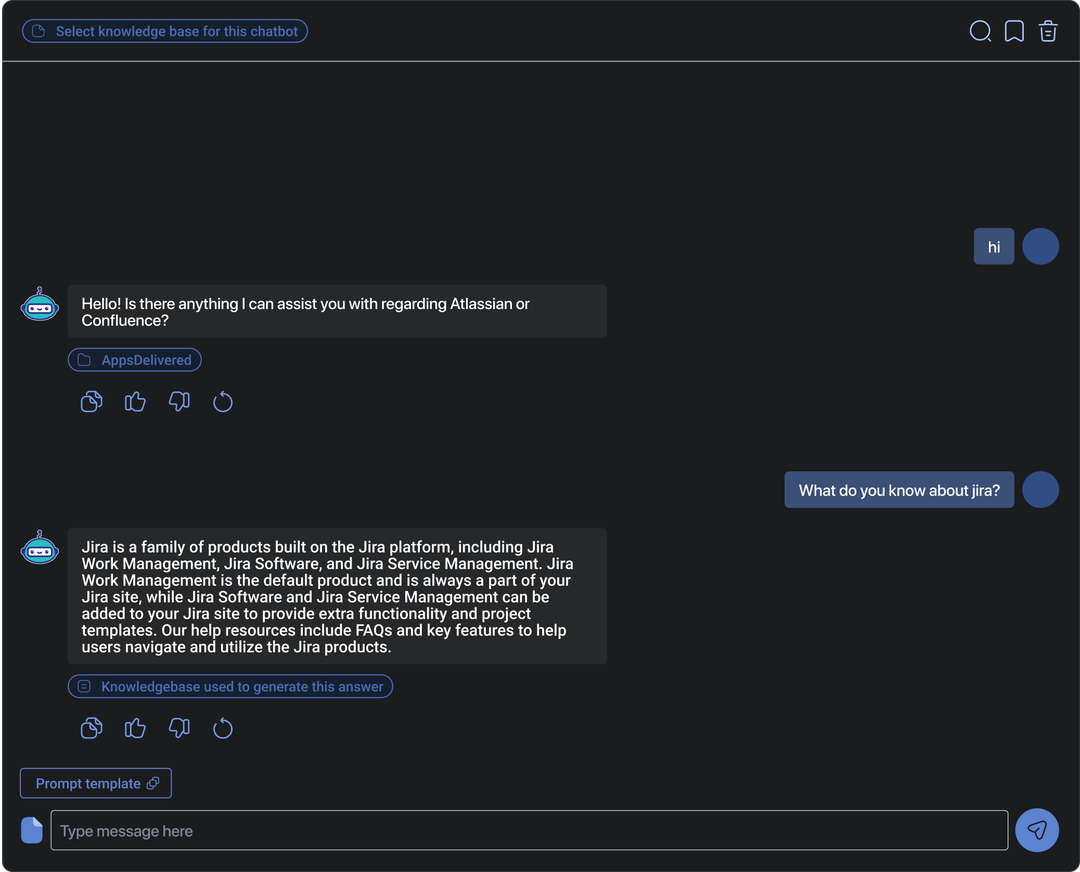Click the user avatar next to the Jira question
1080x872 pixels.
pyautogui.click(x=1040, y=490)
